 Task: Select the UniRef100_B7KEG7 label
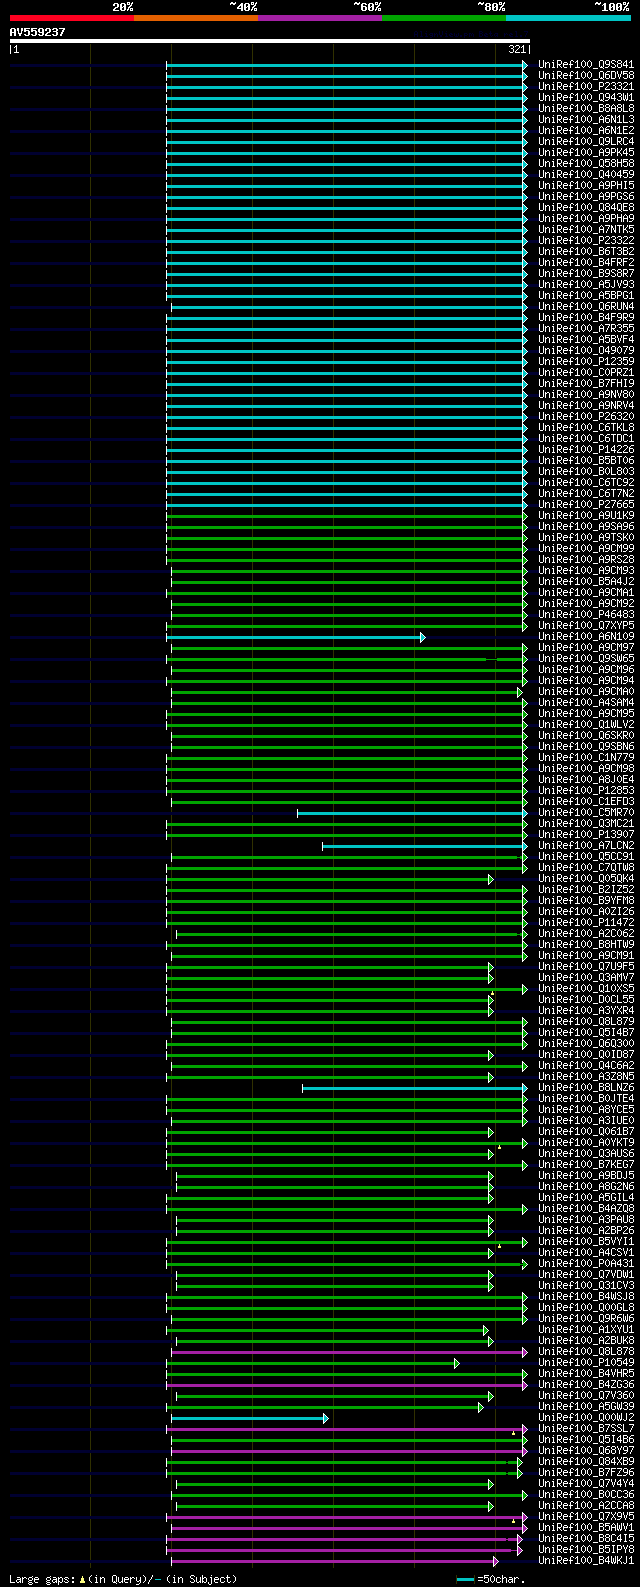coord(586,1165)
